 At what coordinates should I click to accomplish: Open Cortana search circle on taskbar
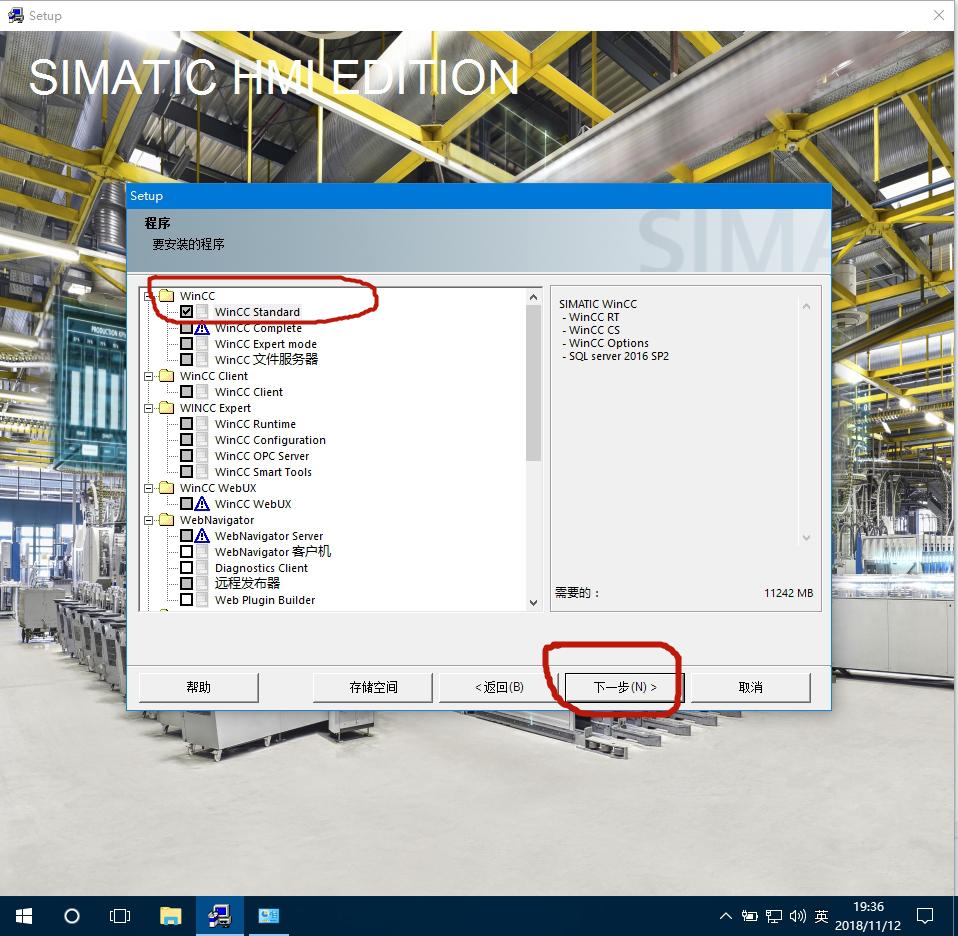(72, 915)
